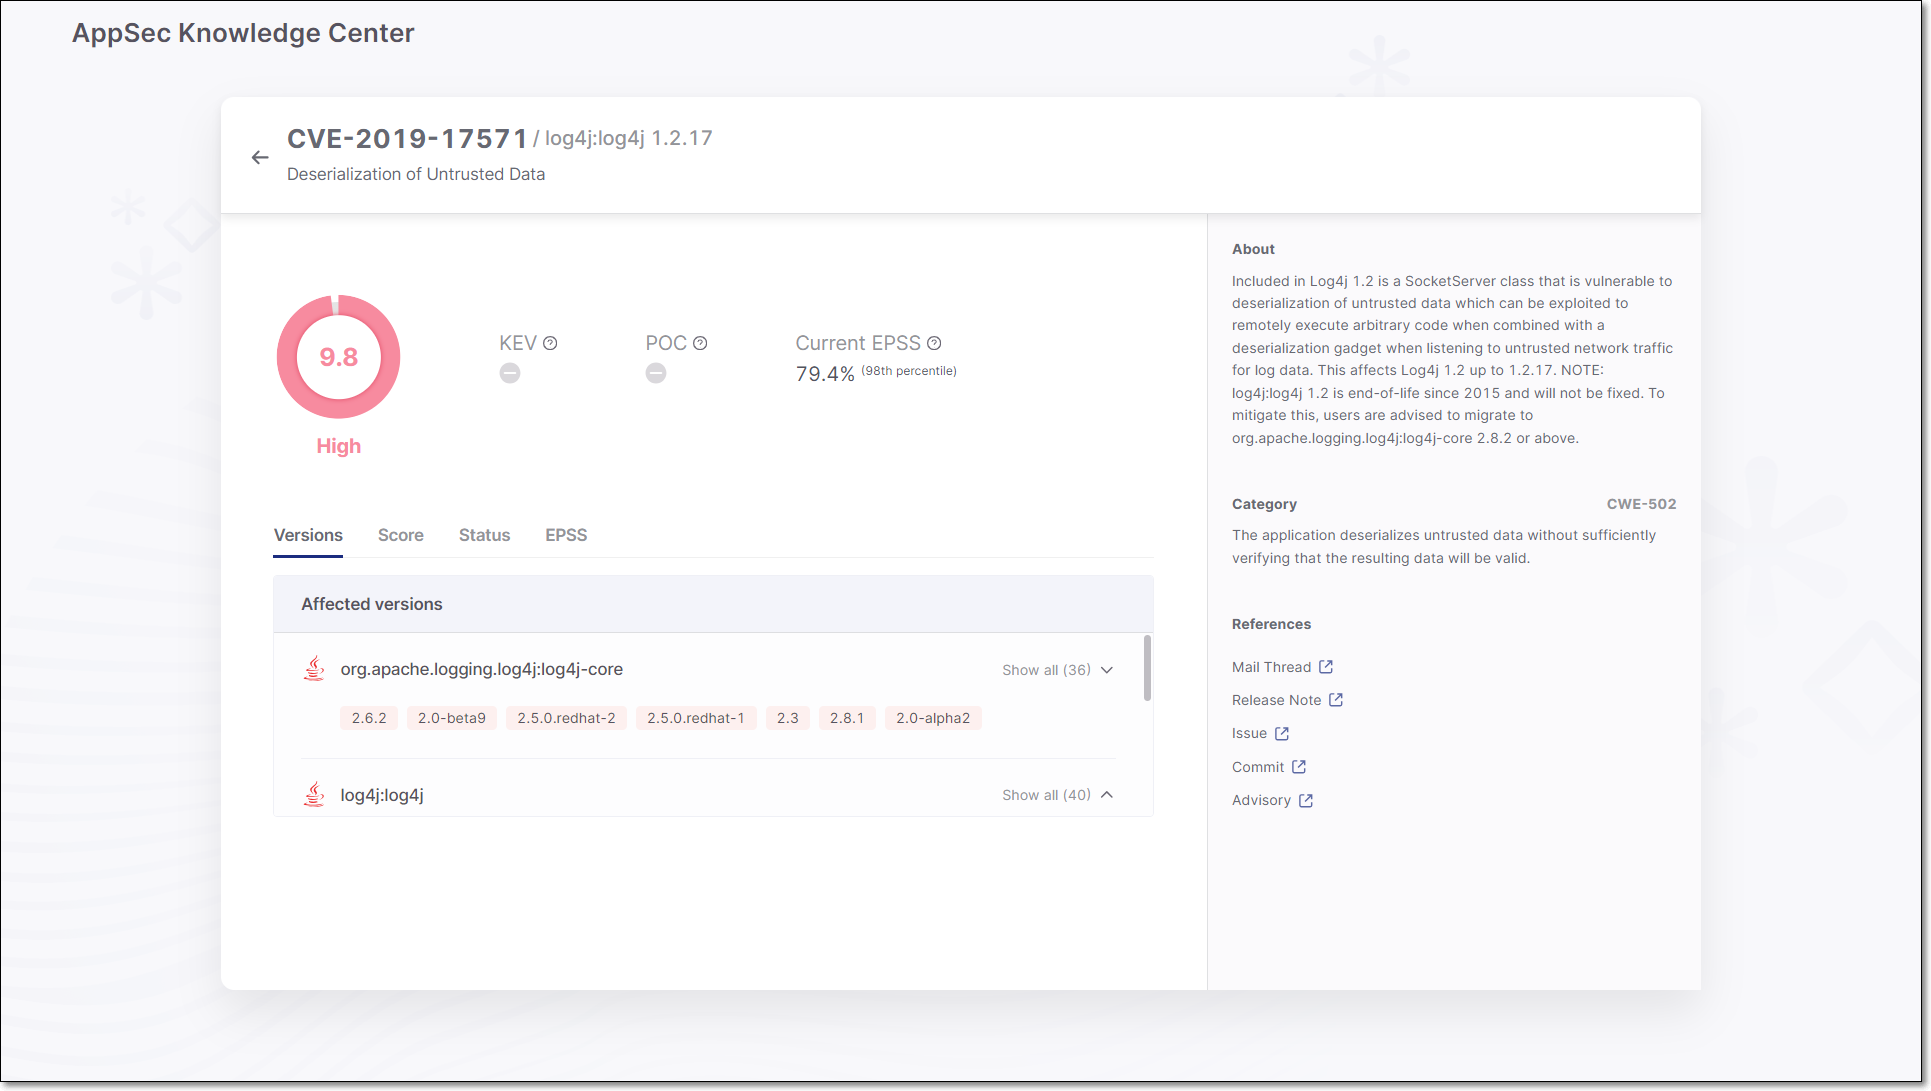
Task: Click the (98th percentile) text
Action: click(x=909, y=371)
